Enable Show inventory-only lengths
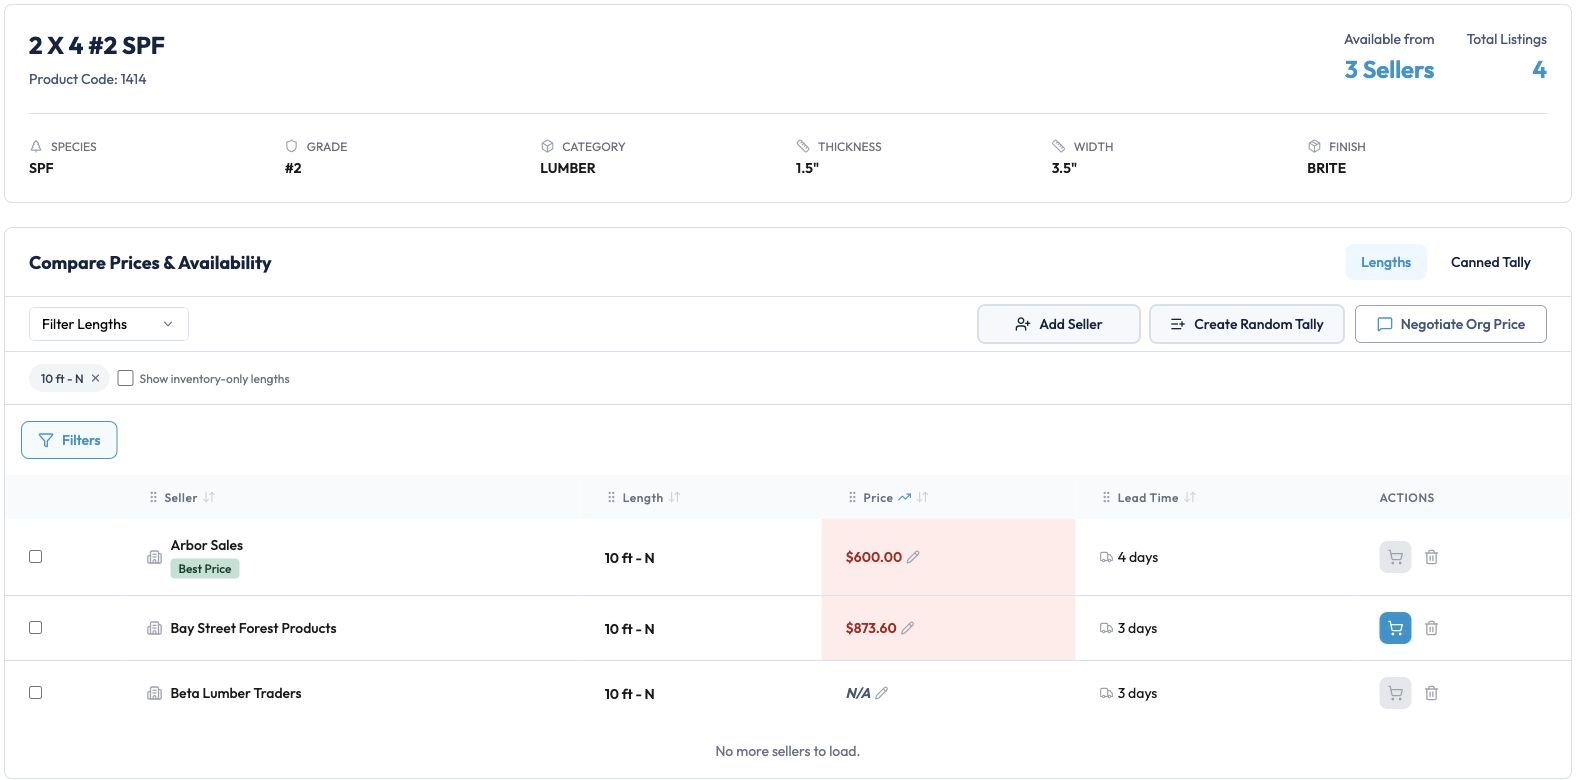The width and height of the screenshot is (1580, 780). coord(125,378)
